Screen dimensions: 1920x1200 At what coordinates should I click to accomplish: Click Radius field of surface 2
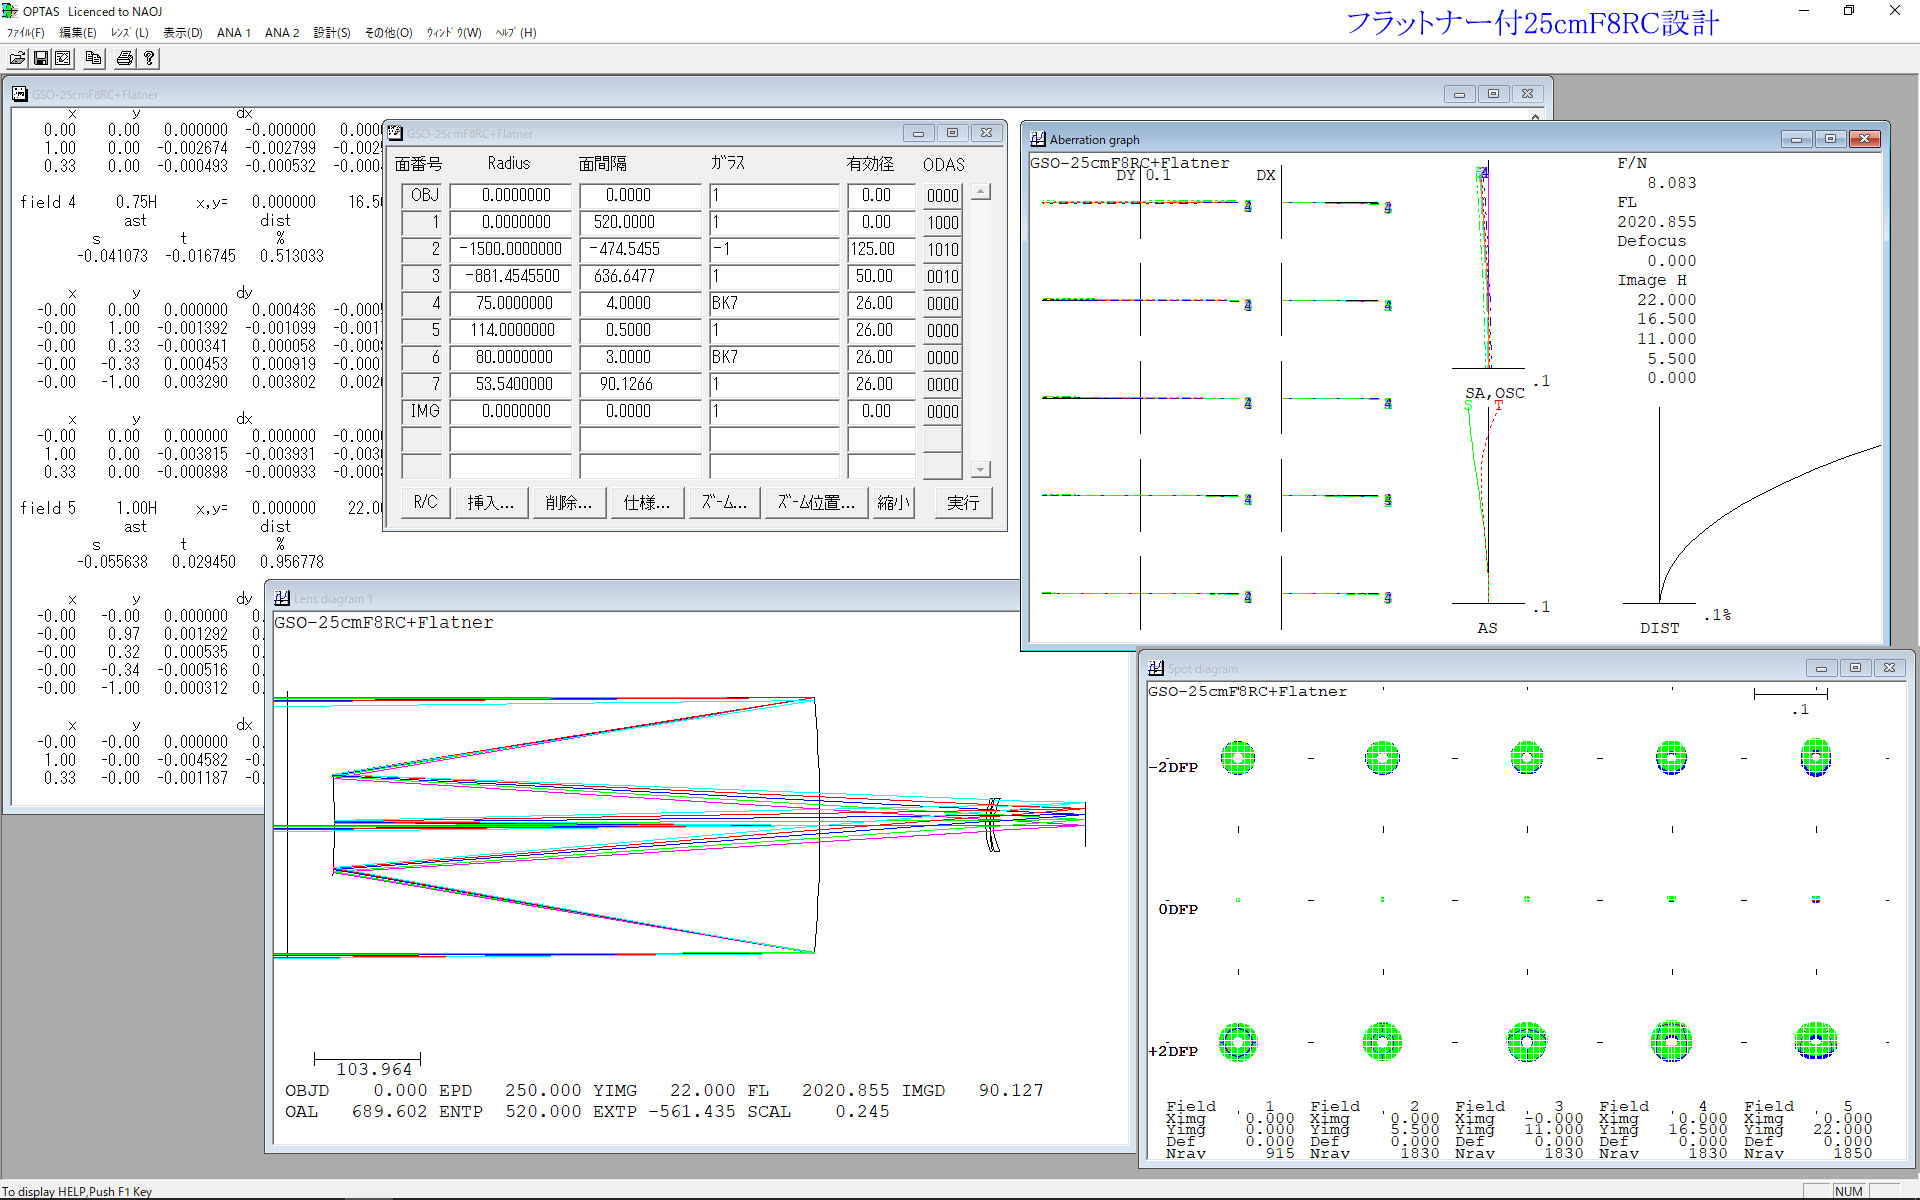tap(510, 249)
